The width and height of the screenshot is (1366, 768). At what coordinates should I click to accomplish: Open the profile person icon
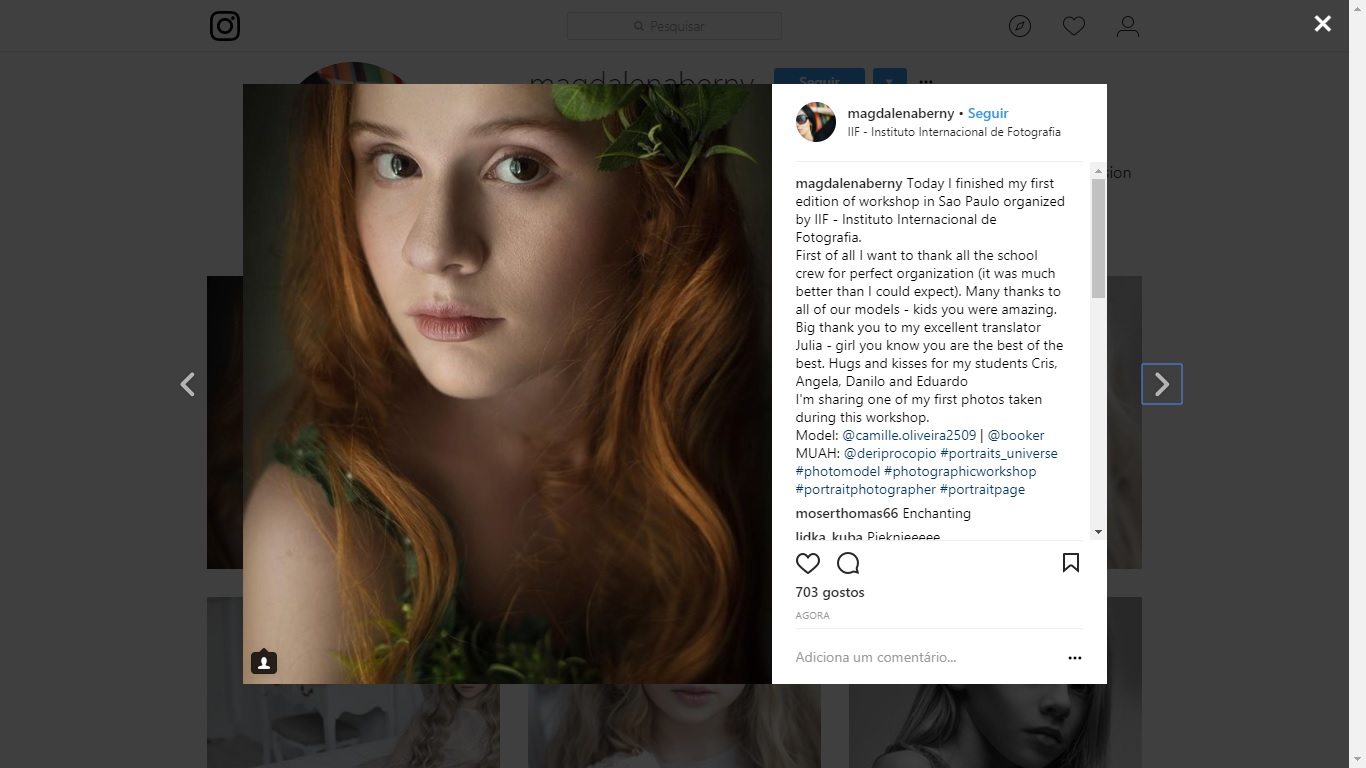[1127, 26]
